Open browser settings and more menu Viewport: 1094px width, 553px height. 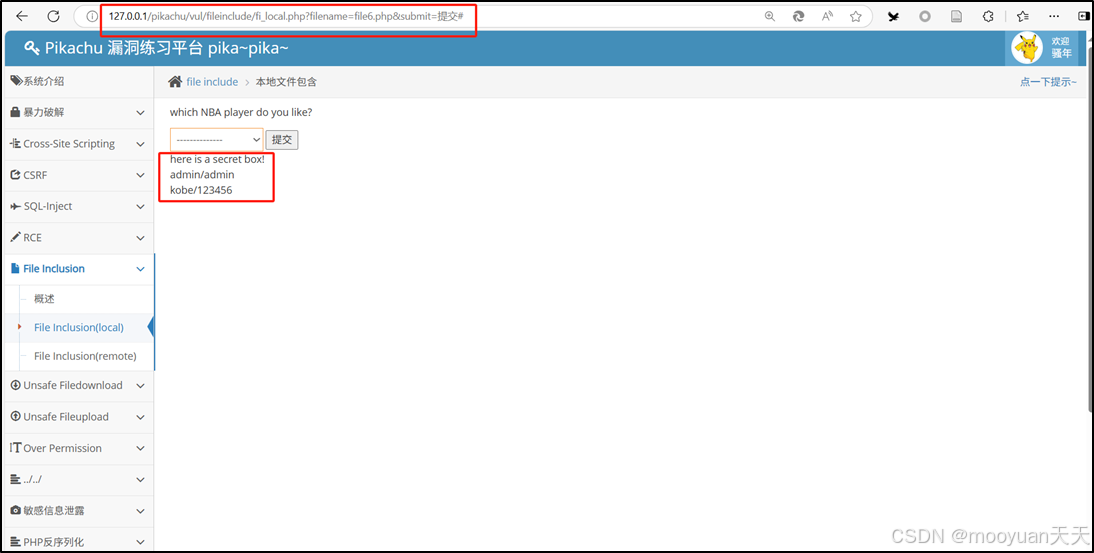[1054, 16]
